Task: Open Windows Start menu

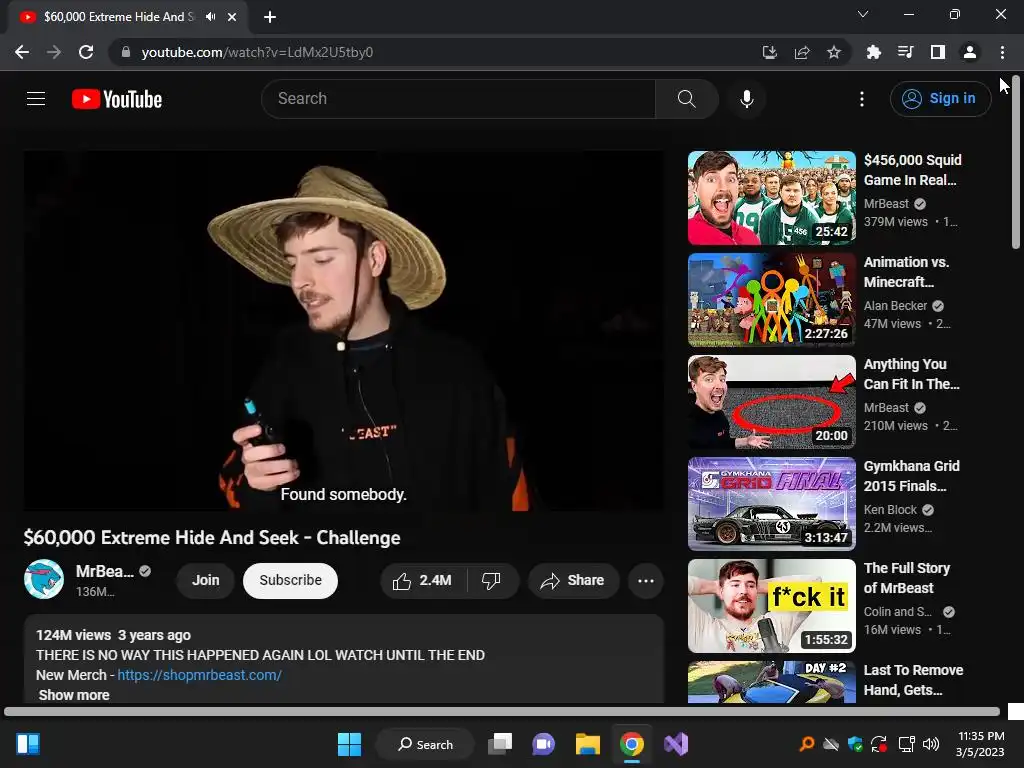Action: tap(349, 744)
